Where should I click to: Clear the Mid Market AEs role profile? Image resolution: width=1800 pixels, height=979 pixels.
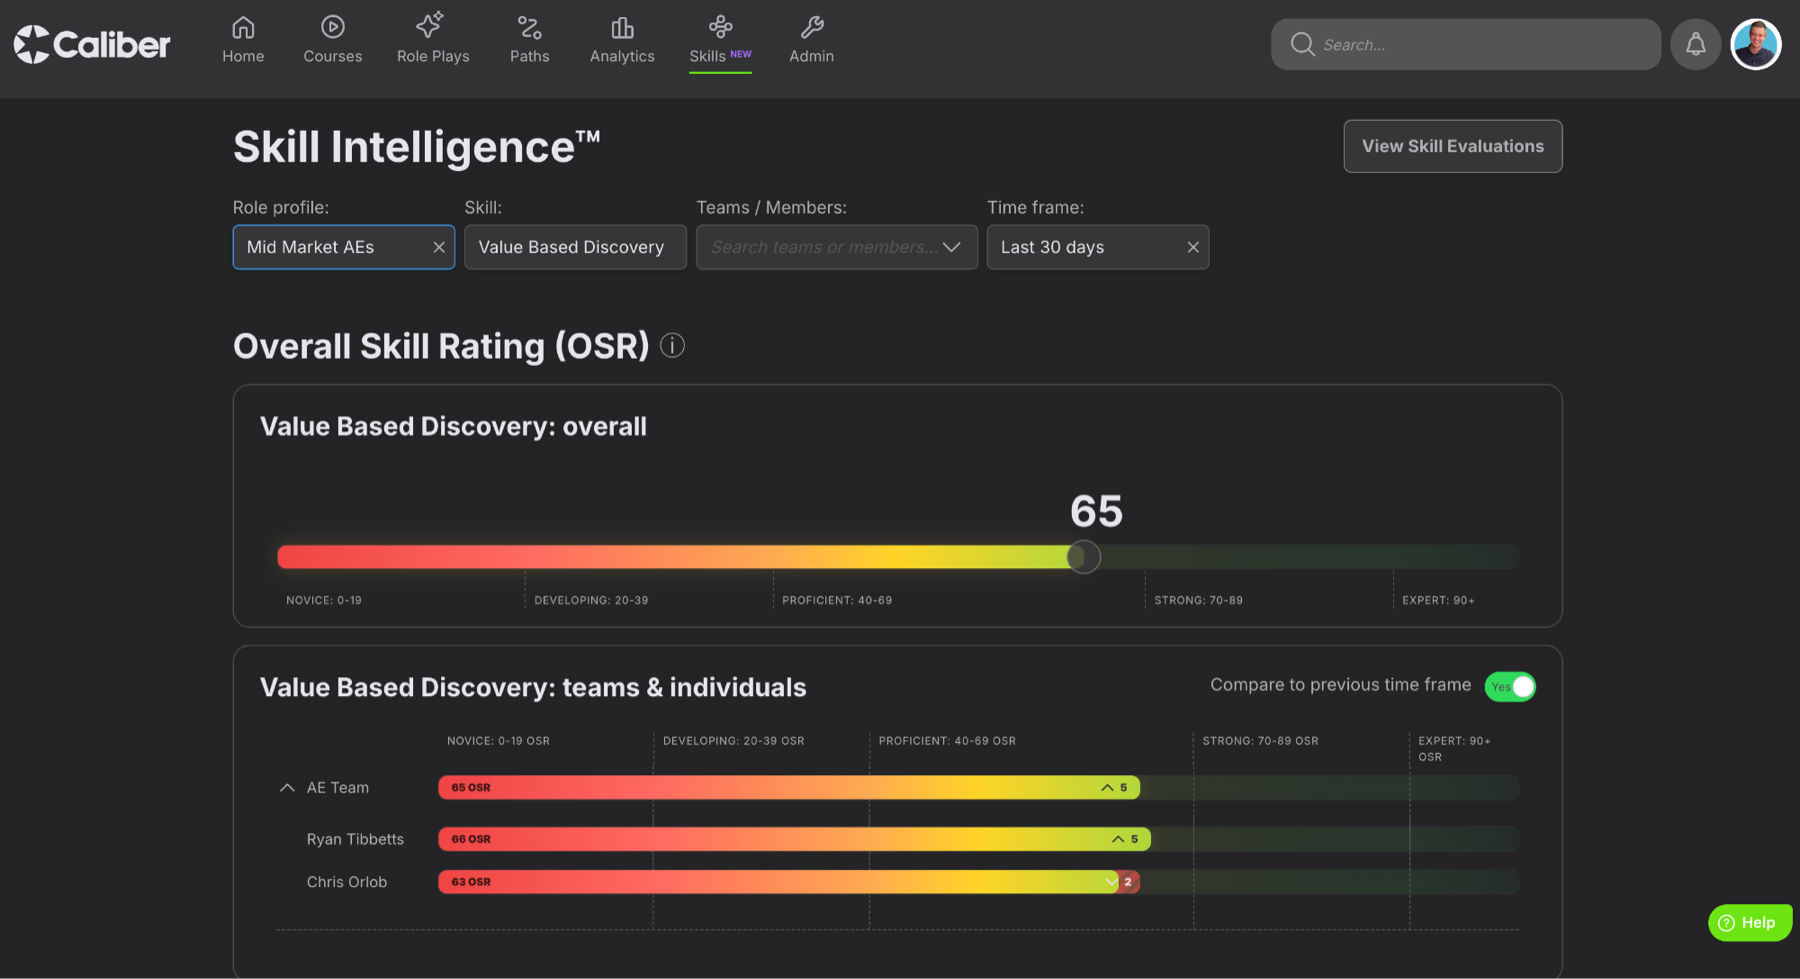[439, 247]
